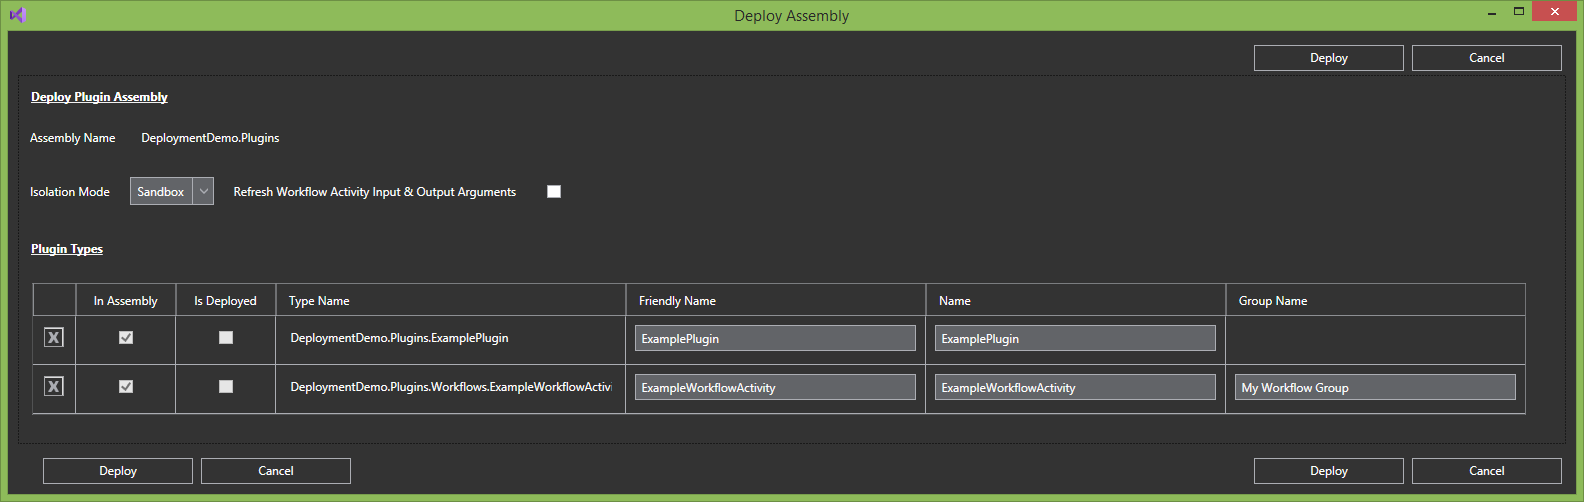Toggle In Assembly checkbox for ExampleWorkflowActivity
The width and height of the screenshot is (1584, 502).
[x=126, y=387]
